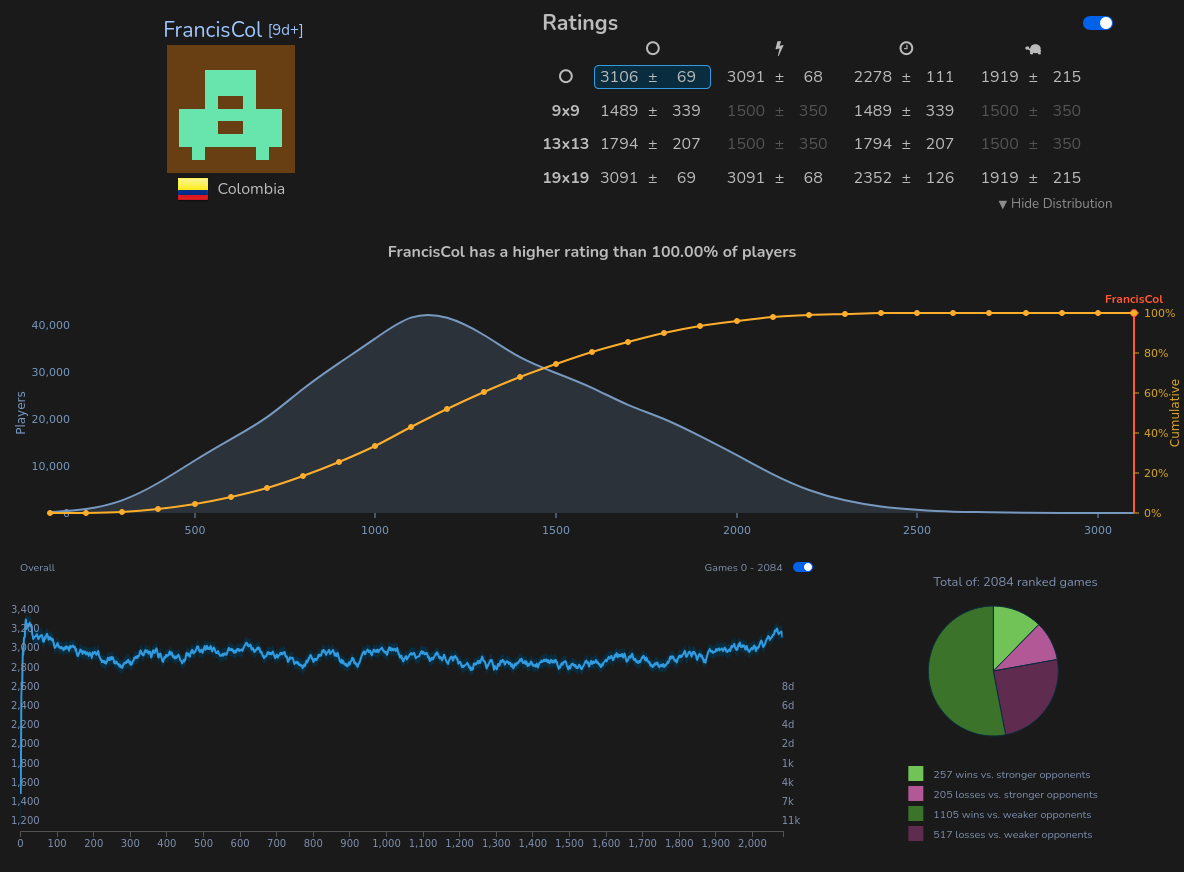
Task: Click the Colombia country label
Action: point(251,189)
